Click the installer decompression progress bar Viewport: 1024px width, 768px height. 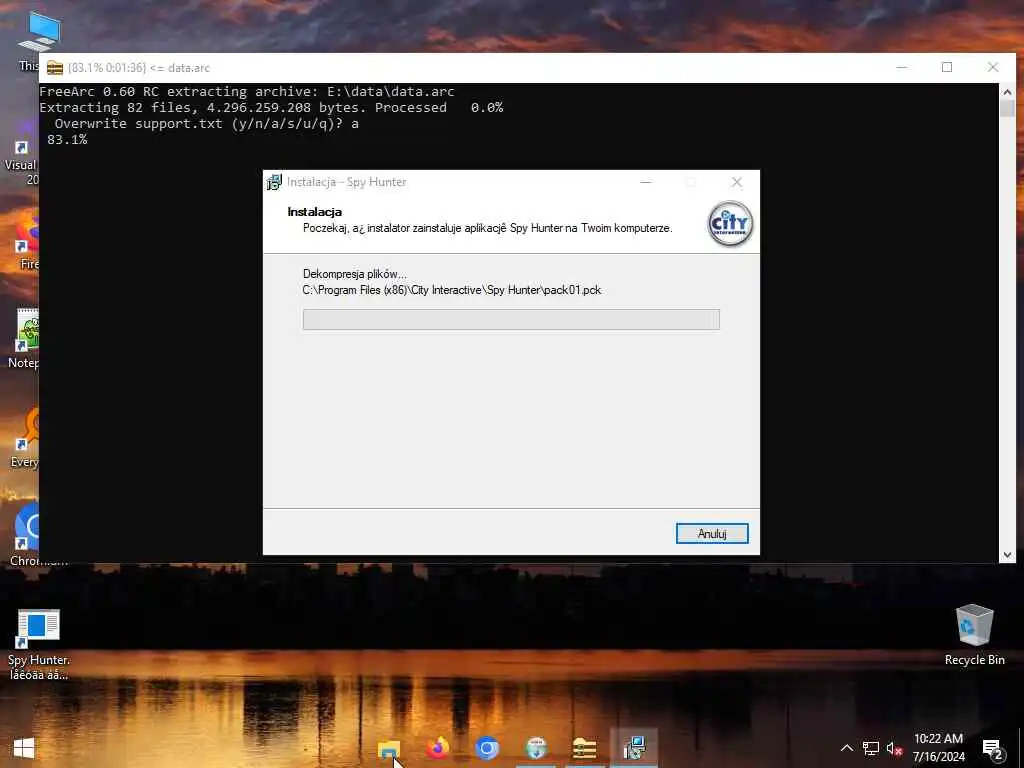pos(511,319)
